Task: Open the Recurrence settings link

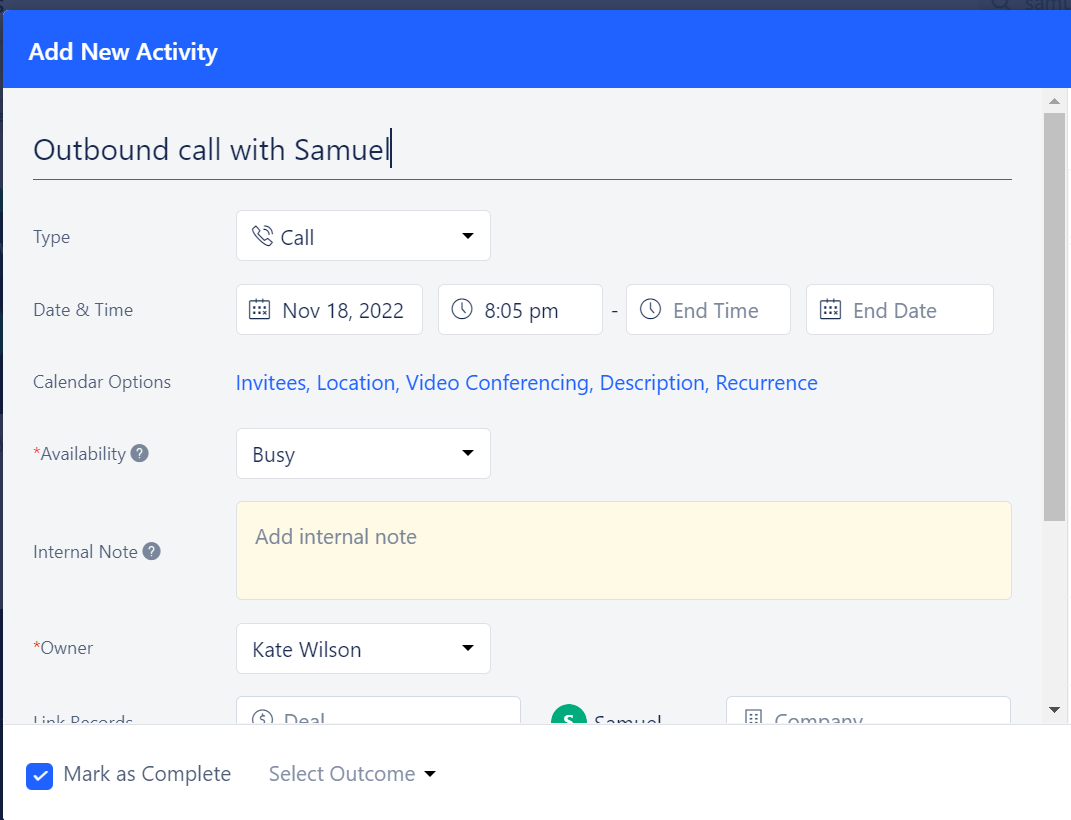Action: click(766, 382)
